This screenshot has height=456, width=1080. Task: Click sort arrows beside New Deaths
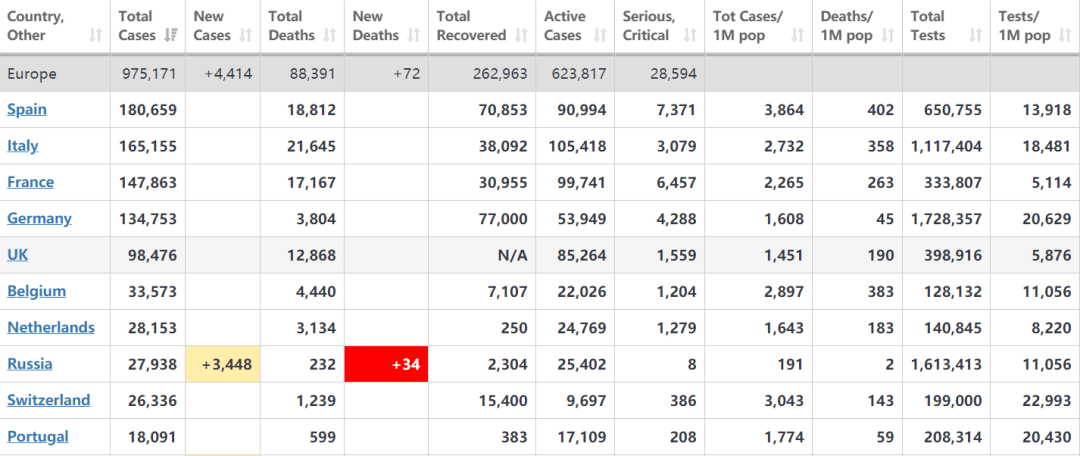[x=414, y=36]
